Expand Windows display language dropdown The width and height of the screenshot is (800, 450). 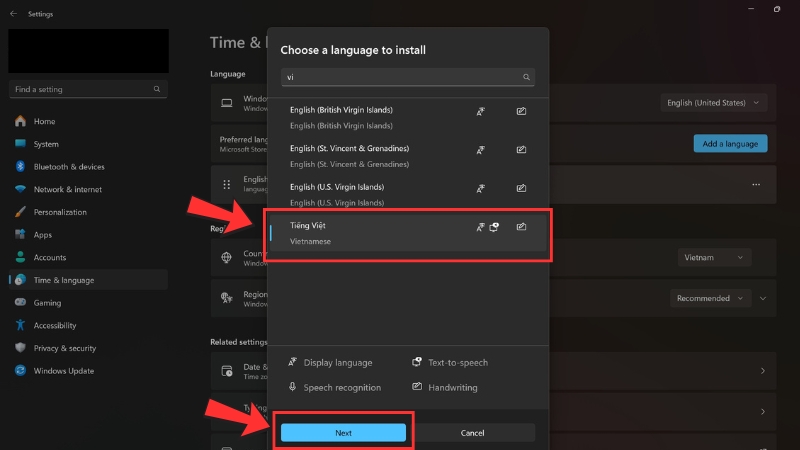click(x=714, y=102)
